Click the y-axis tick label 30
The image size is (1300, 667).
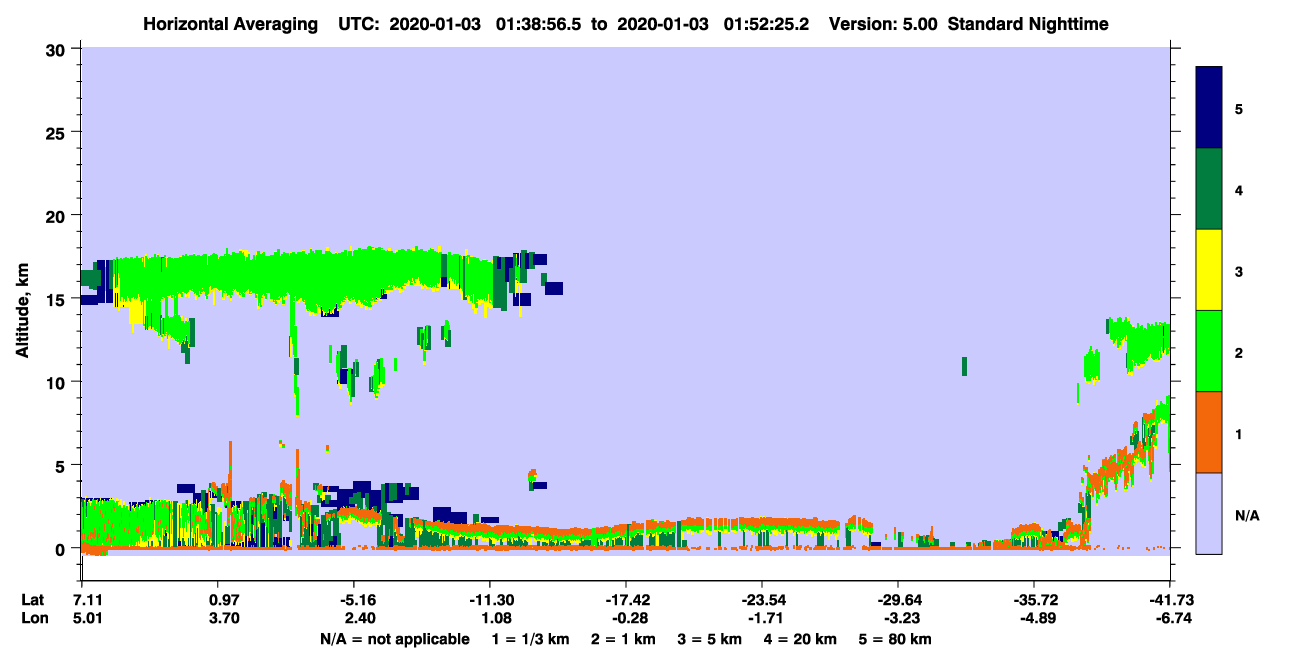coord(57,49)
